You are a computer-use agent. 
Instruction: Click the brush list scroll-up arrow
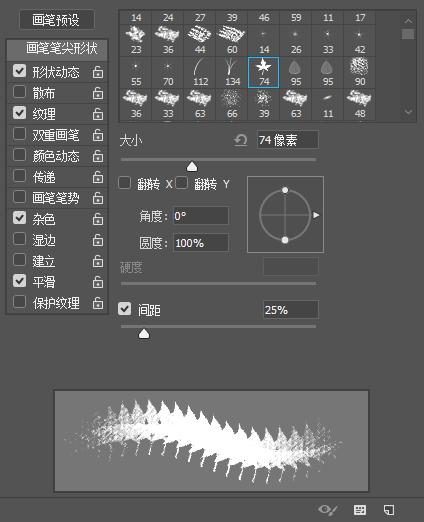[408, 21]
